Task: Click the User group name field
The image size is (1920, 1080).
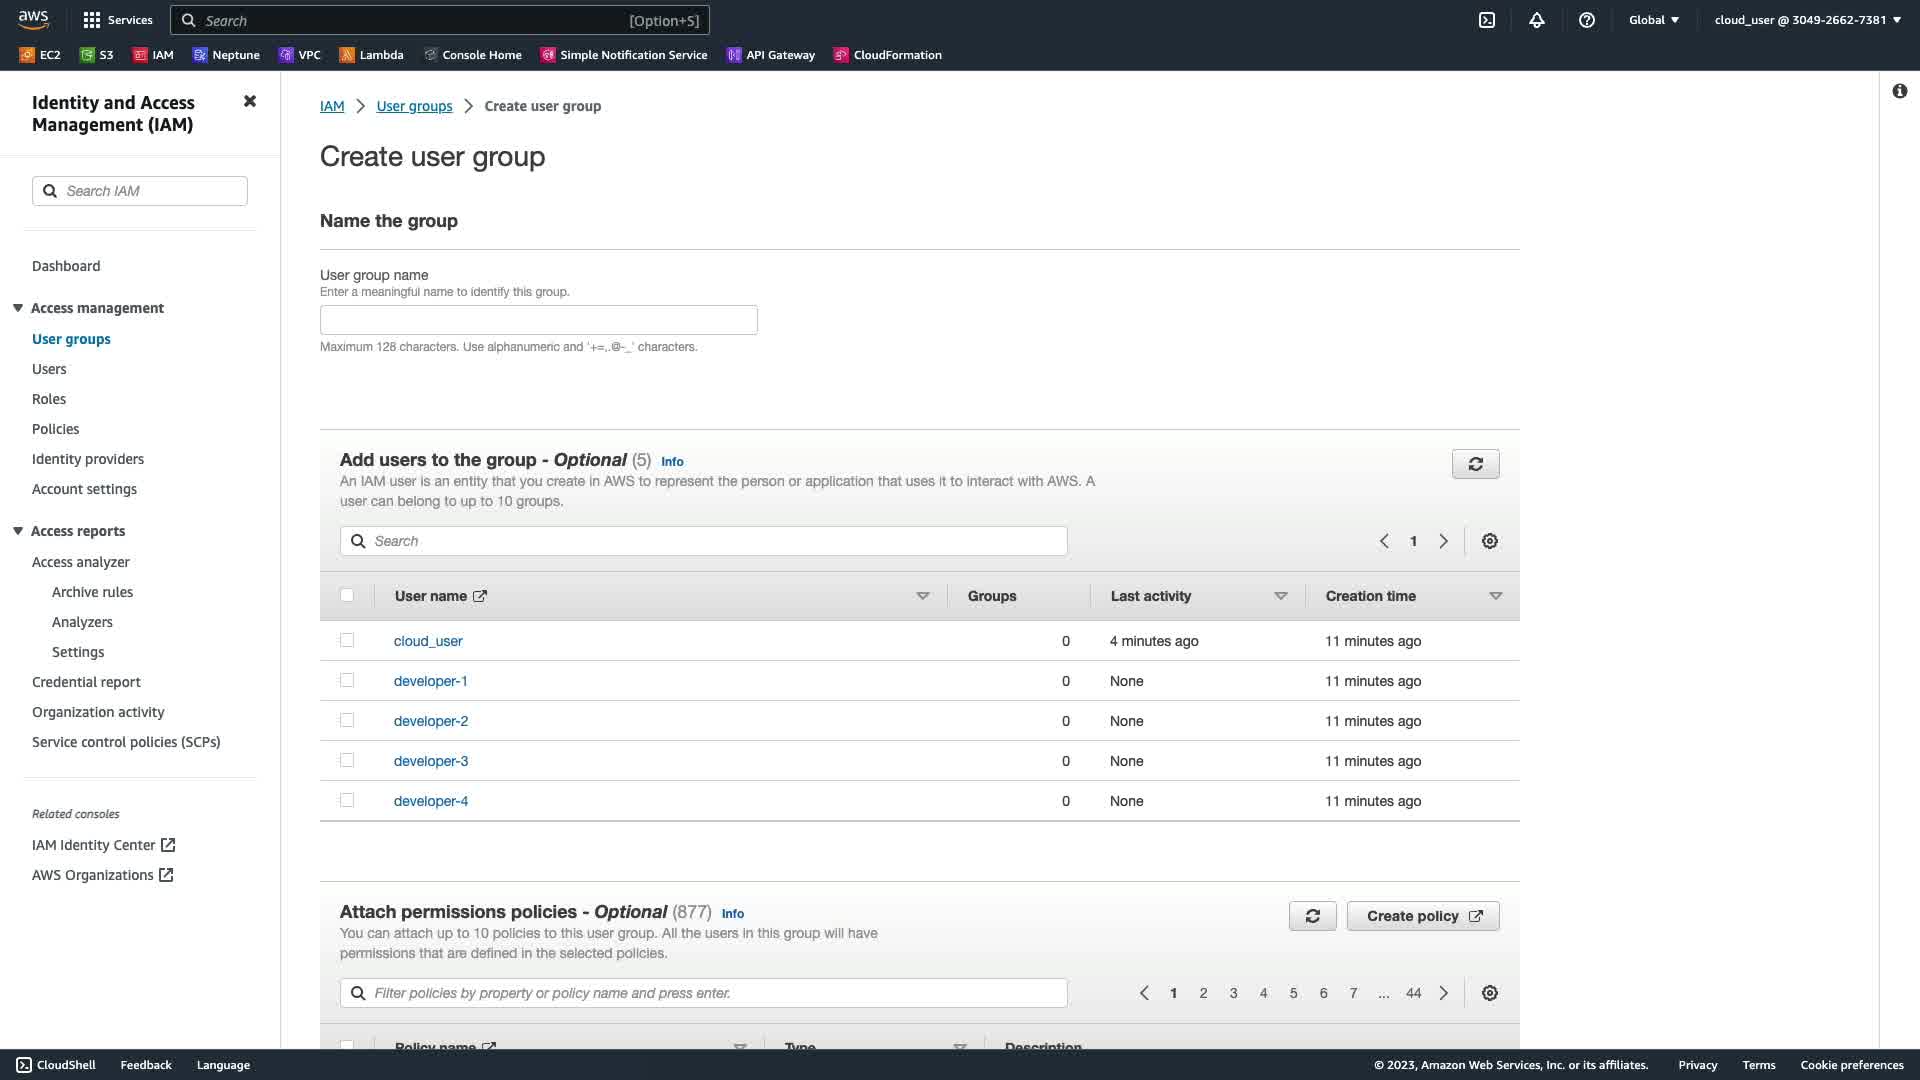Action: (x=538, y=320)
